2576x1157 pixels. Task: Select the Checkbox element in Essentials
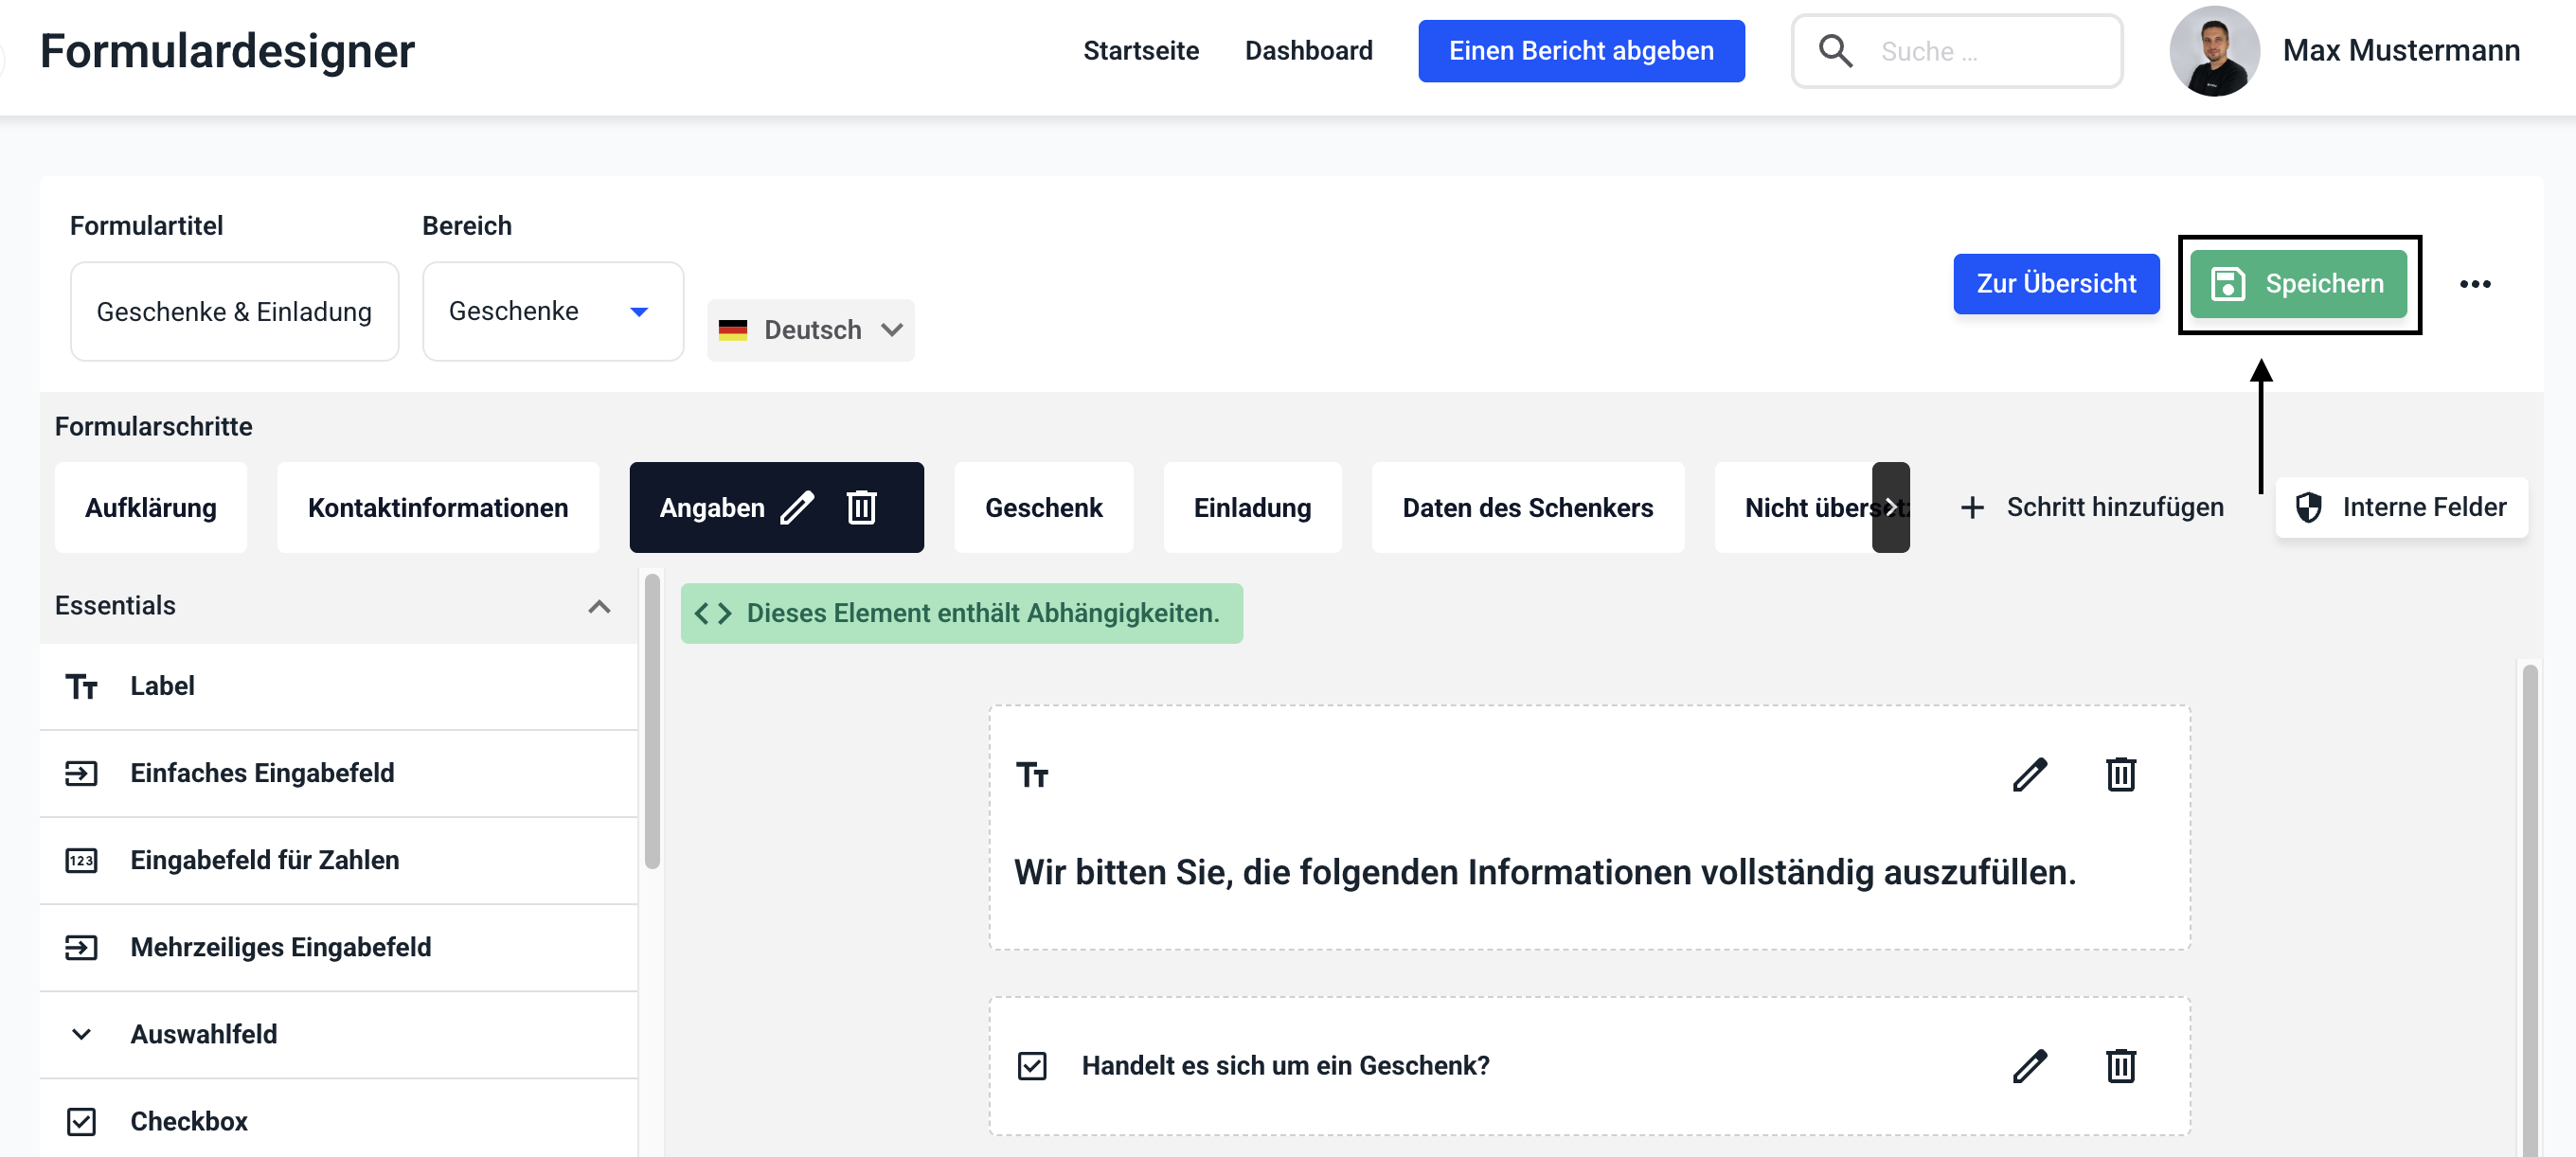[189, 1121]
